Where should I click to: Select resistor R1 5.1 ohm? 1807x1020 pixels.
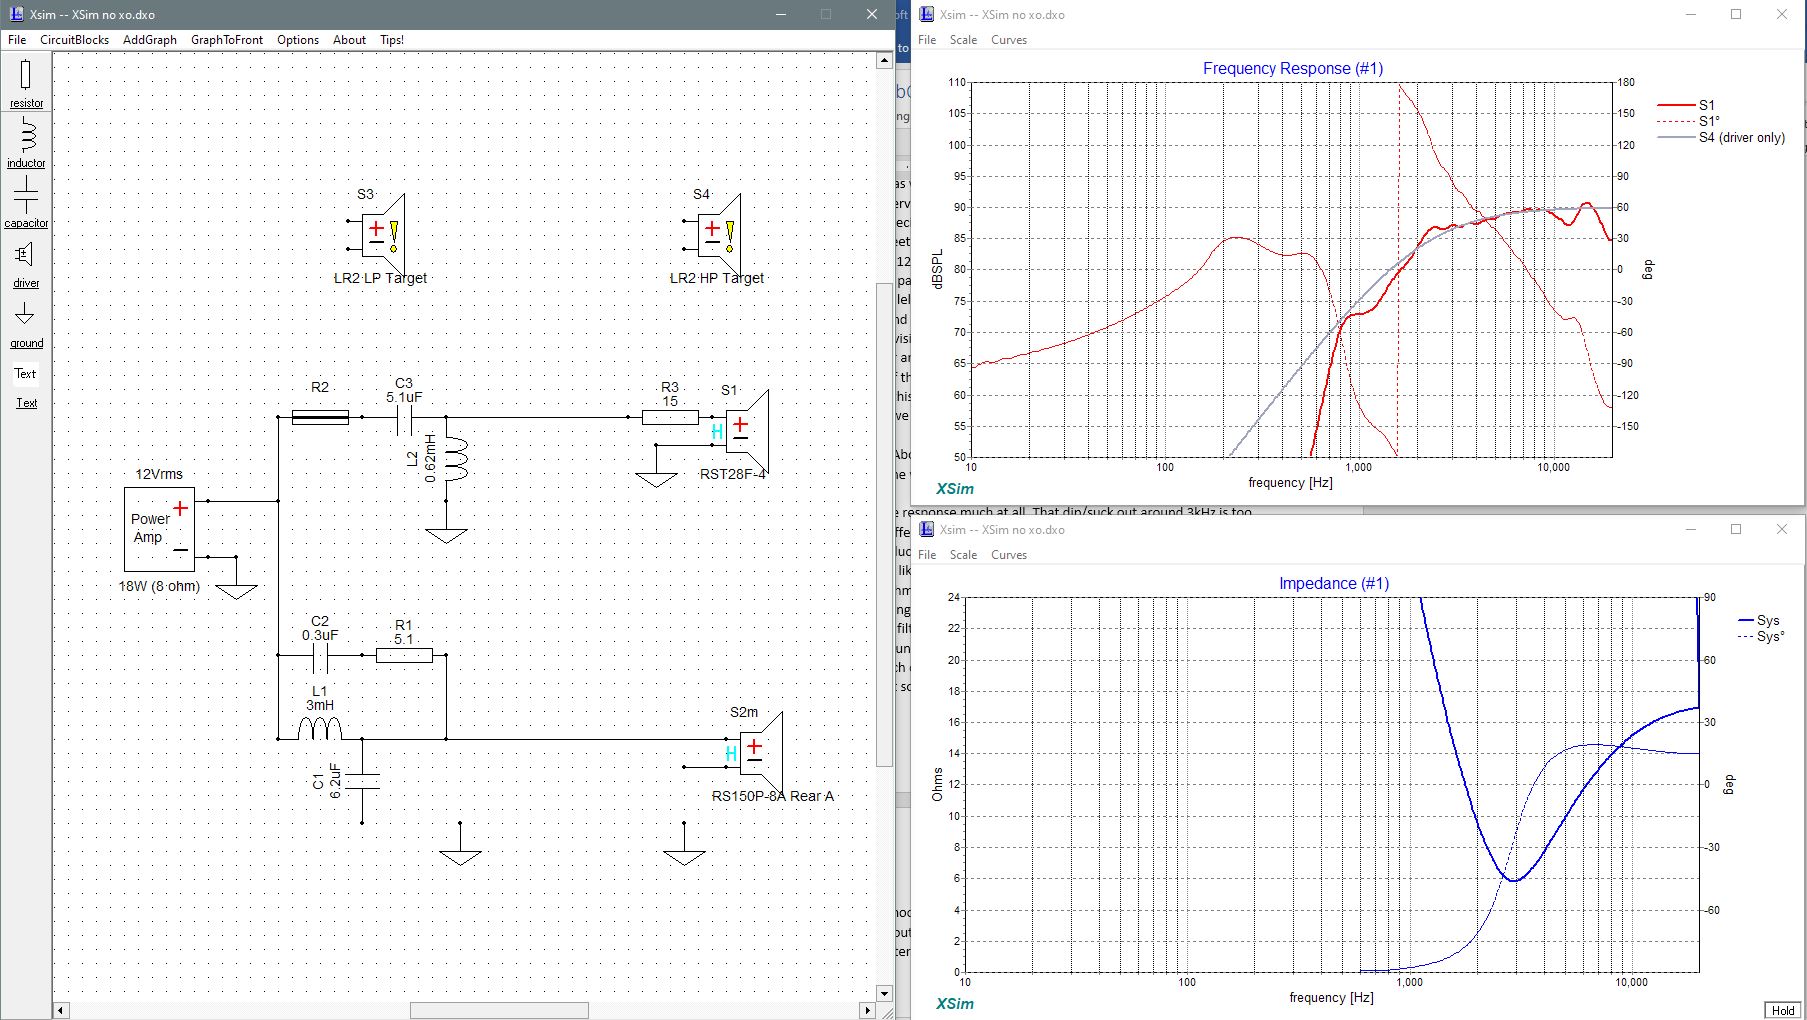click(x=404, y=656)
